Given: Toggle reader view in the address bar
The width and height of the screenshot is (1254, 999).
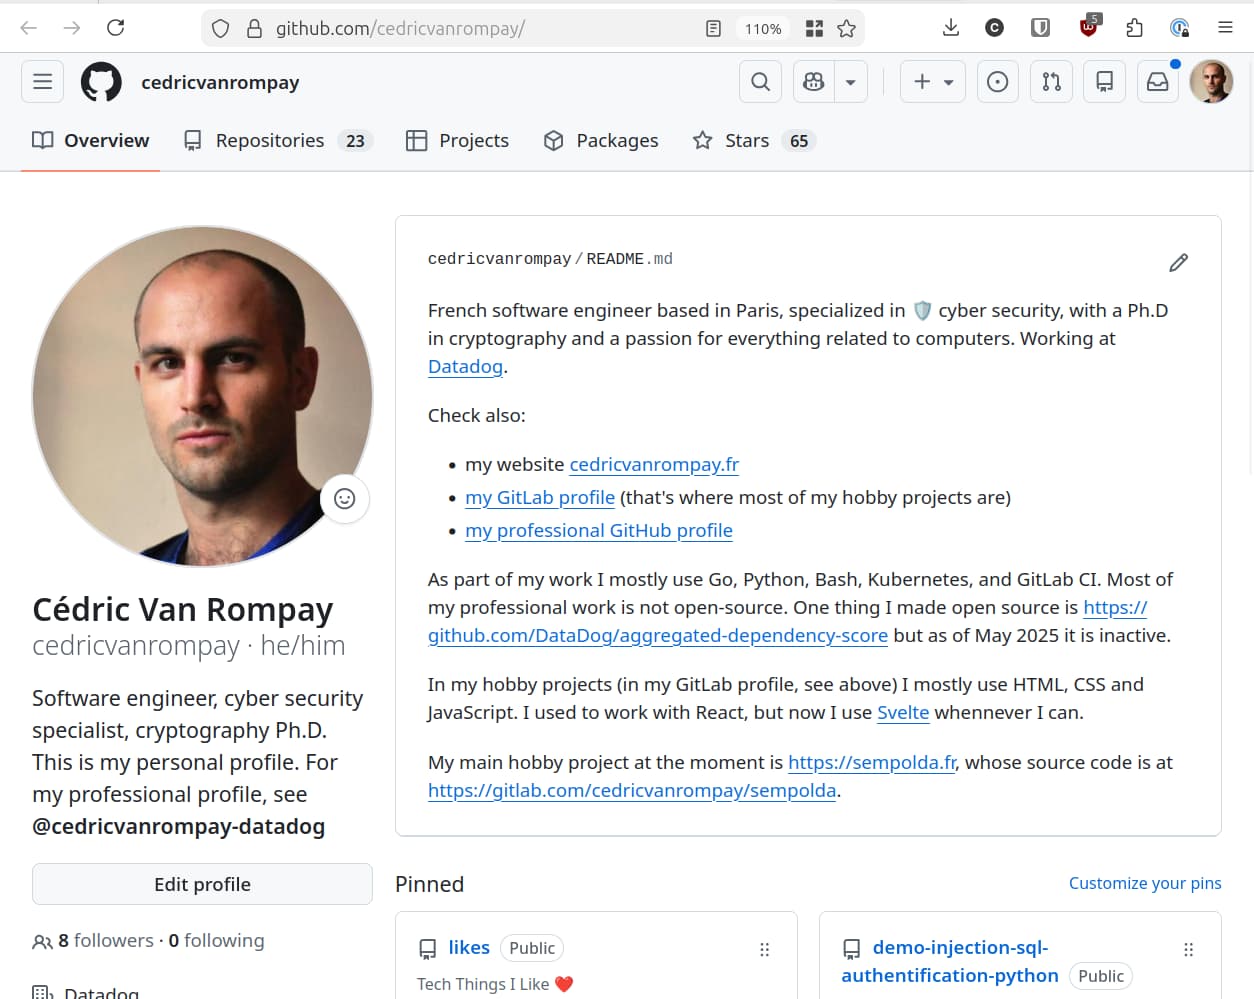Looking at the screenshot, I should [x=713, y=28].
